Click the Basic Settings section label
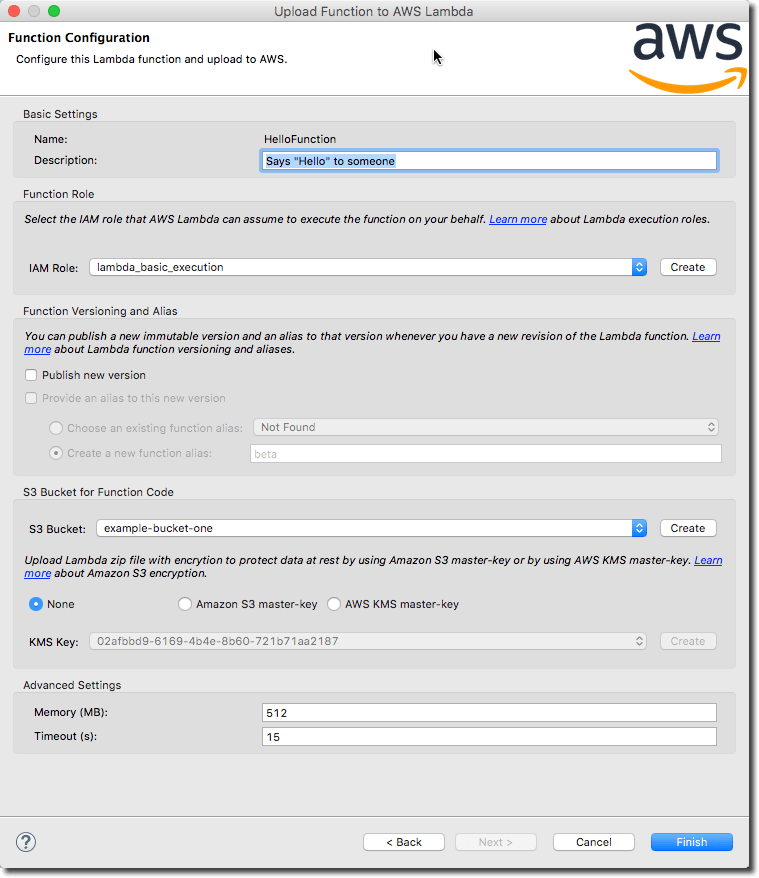The width and height of the screenshot is (759, 878). click(60, 114)
